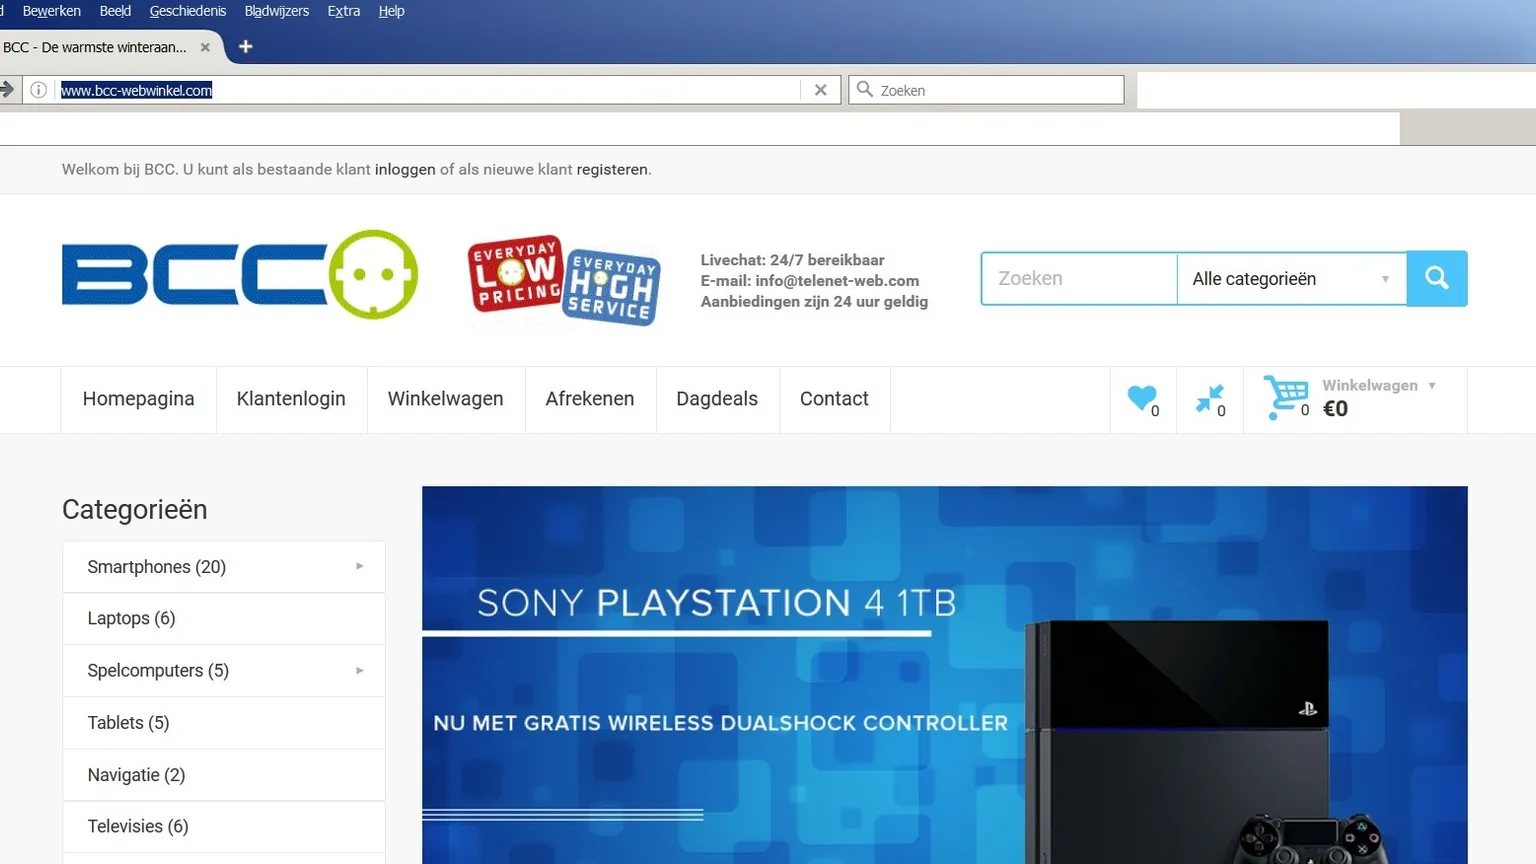The height and width of the screenshot is (864, 1536).
Task: Go to the Dagdeals navigation tab
Action: (x=716, y=399)
